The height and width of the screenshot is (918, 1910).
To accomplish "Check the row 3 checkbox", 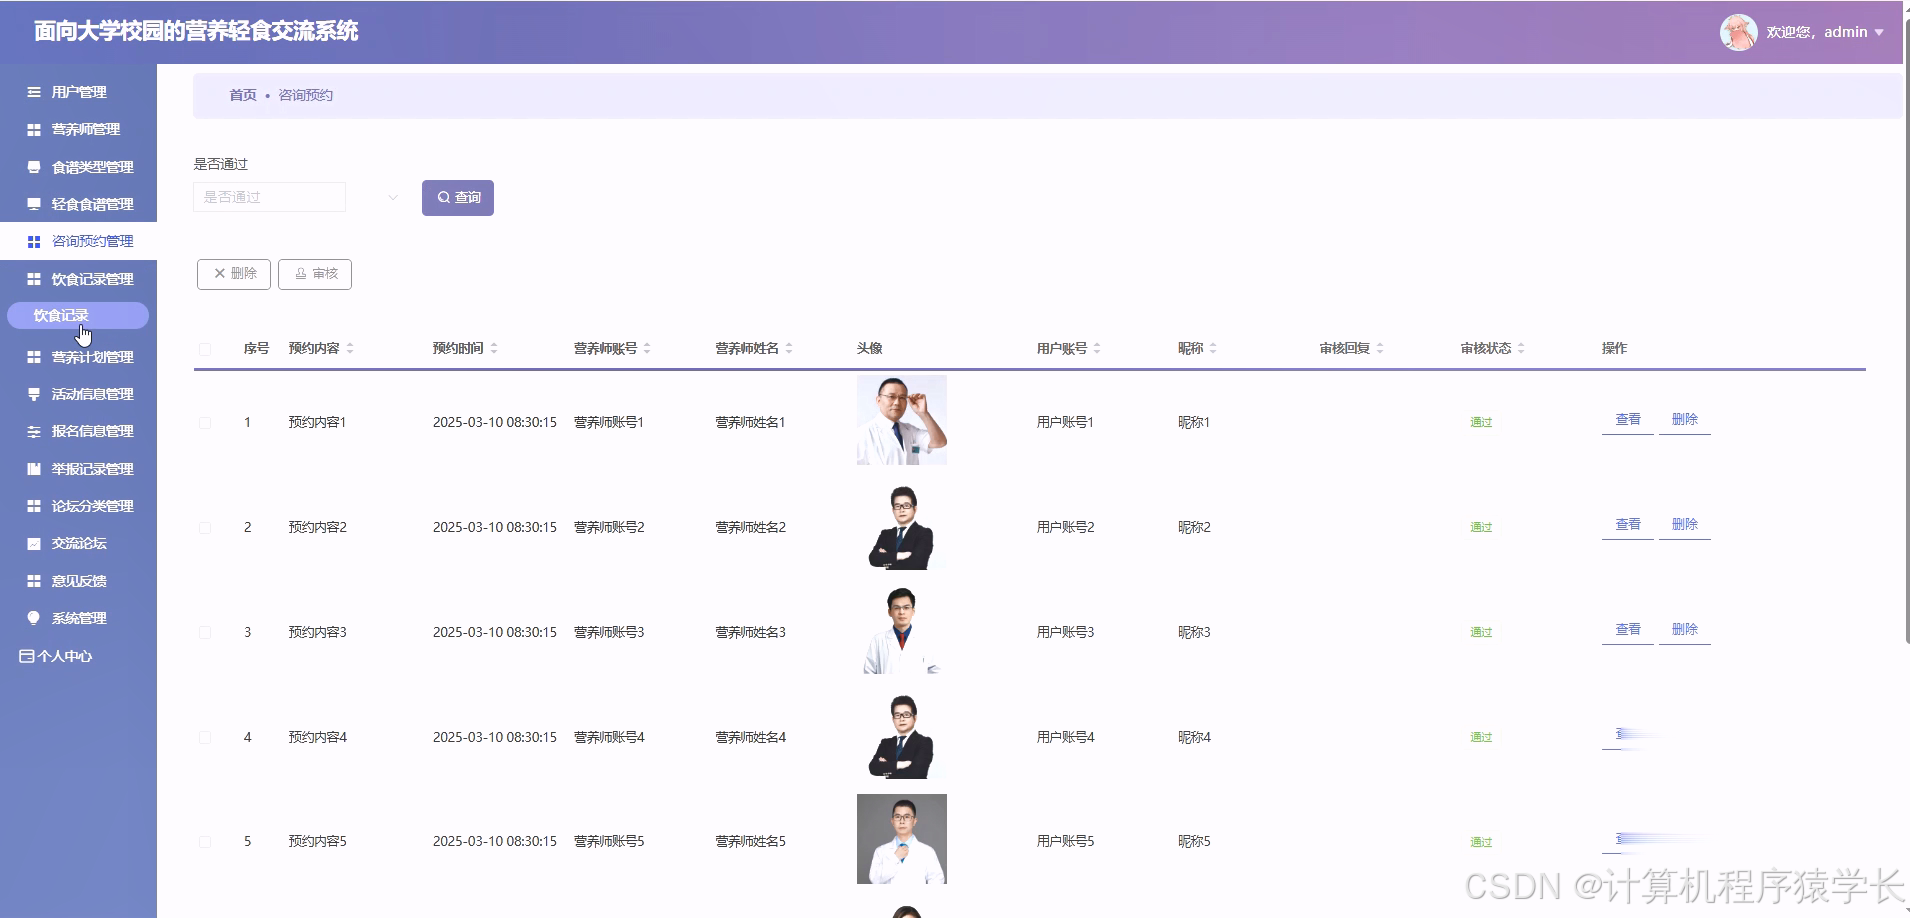I will tap(205, 633).
